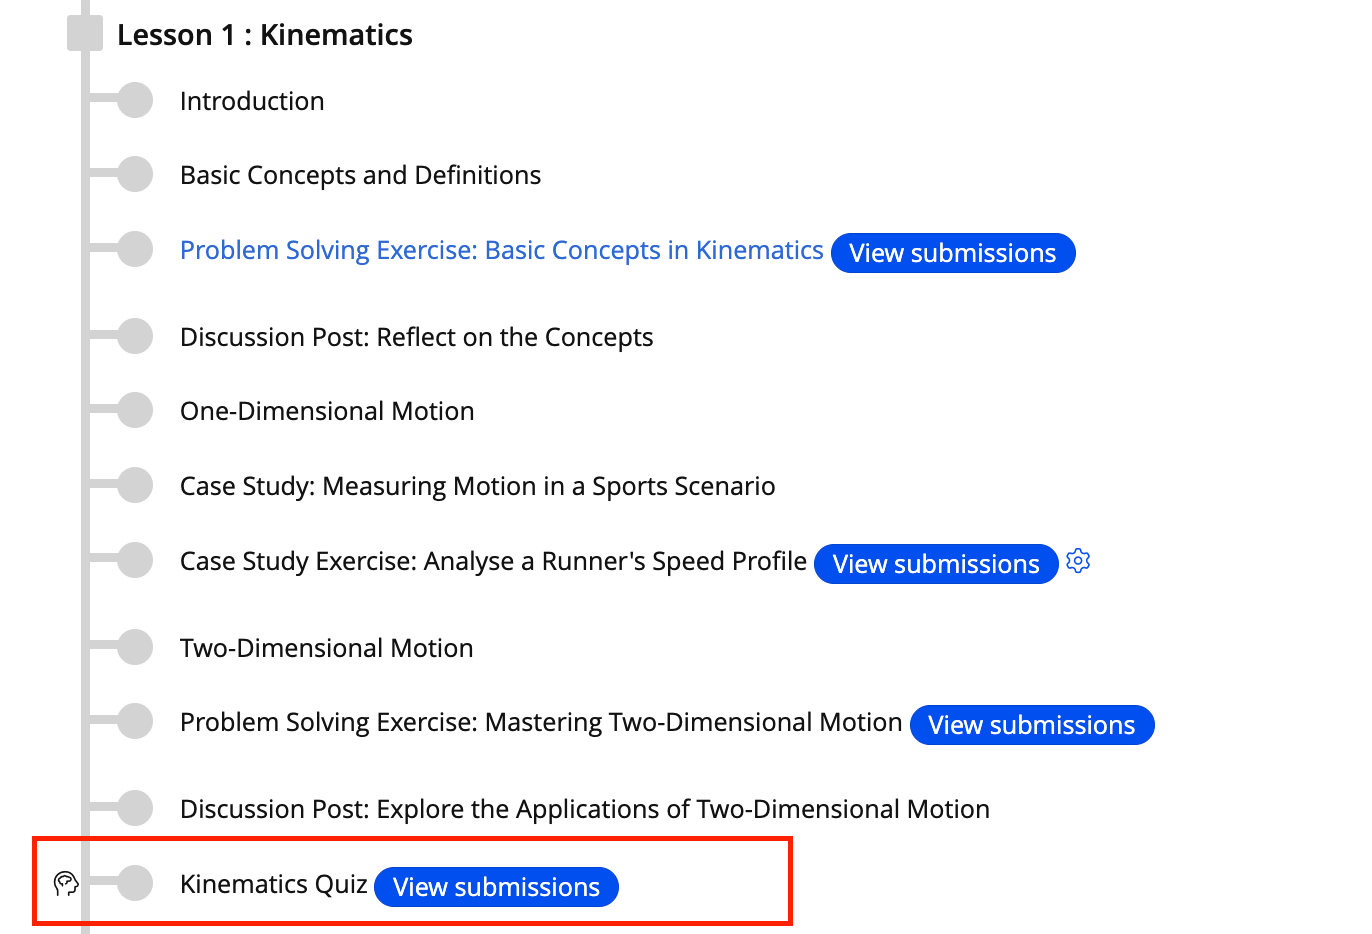The height and width of the screenshot is (934, 1372).
Task: Open Problem Solving Exercise: Basic Concepts in Kinematics link
Action: tap(501, 250)
